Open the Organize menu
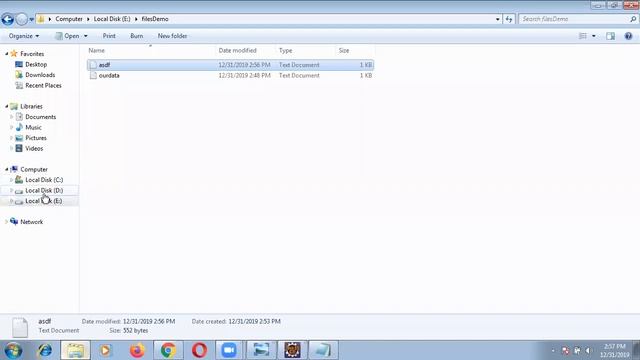 (x=24, y=36)
